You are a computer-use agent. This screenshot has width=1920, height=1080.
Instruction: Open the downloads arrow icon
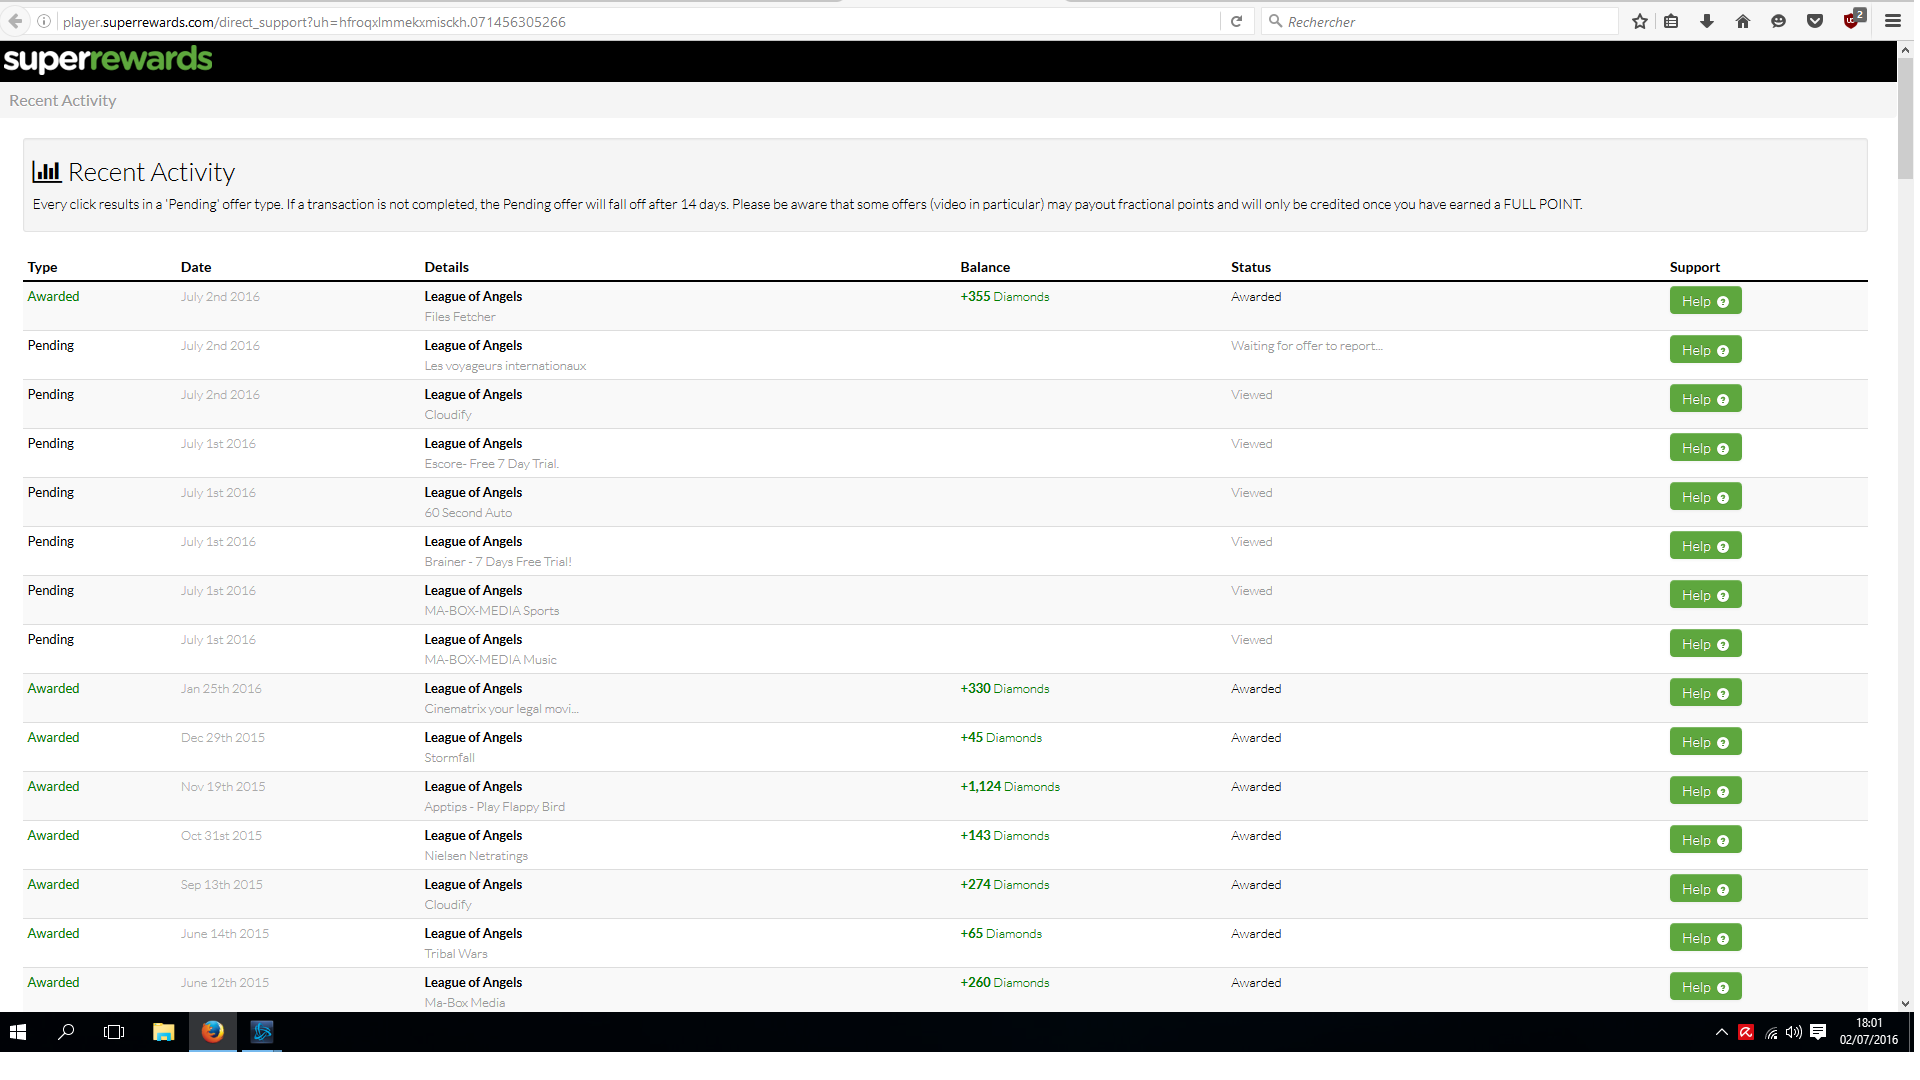click(1707, 21)
